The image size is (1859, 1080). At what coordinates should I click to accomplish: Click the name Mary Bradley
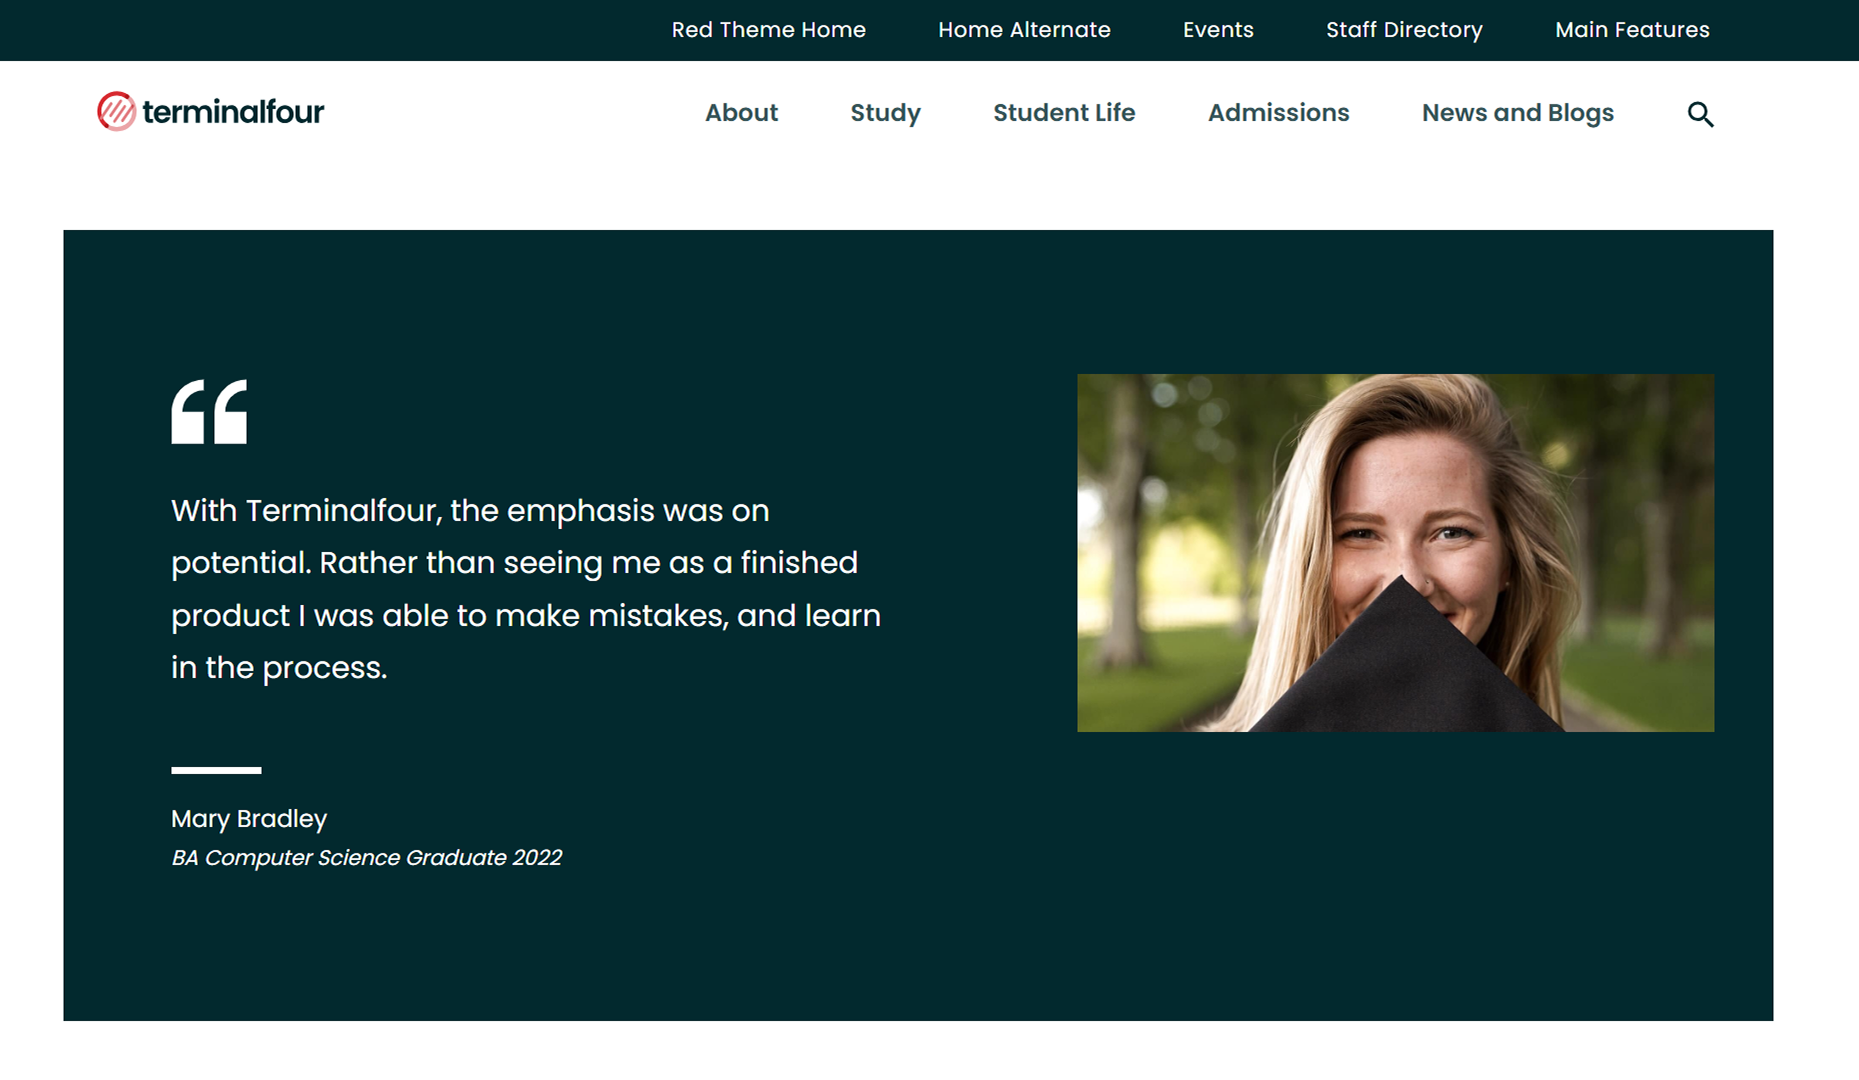coord(249,818)
